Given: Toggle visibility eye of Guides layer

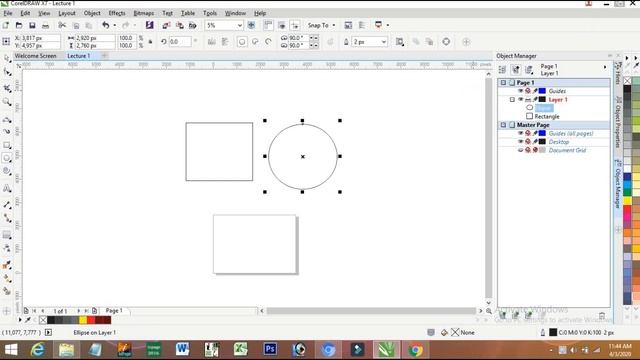Looking at the screenshot, I should click(x=520, y=91).
